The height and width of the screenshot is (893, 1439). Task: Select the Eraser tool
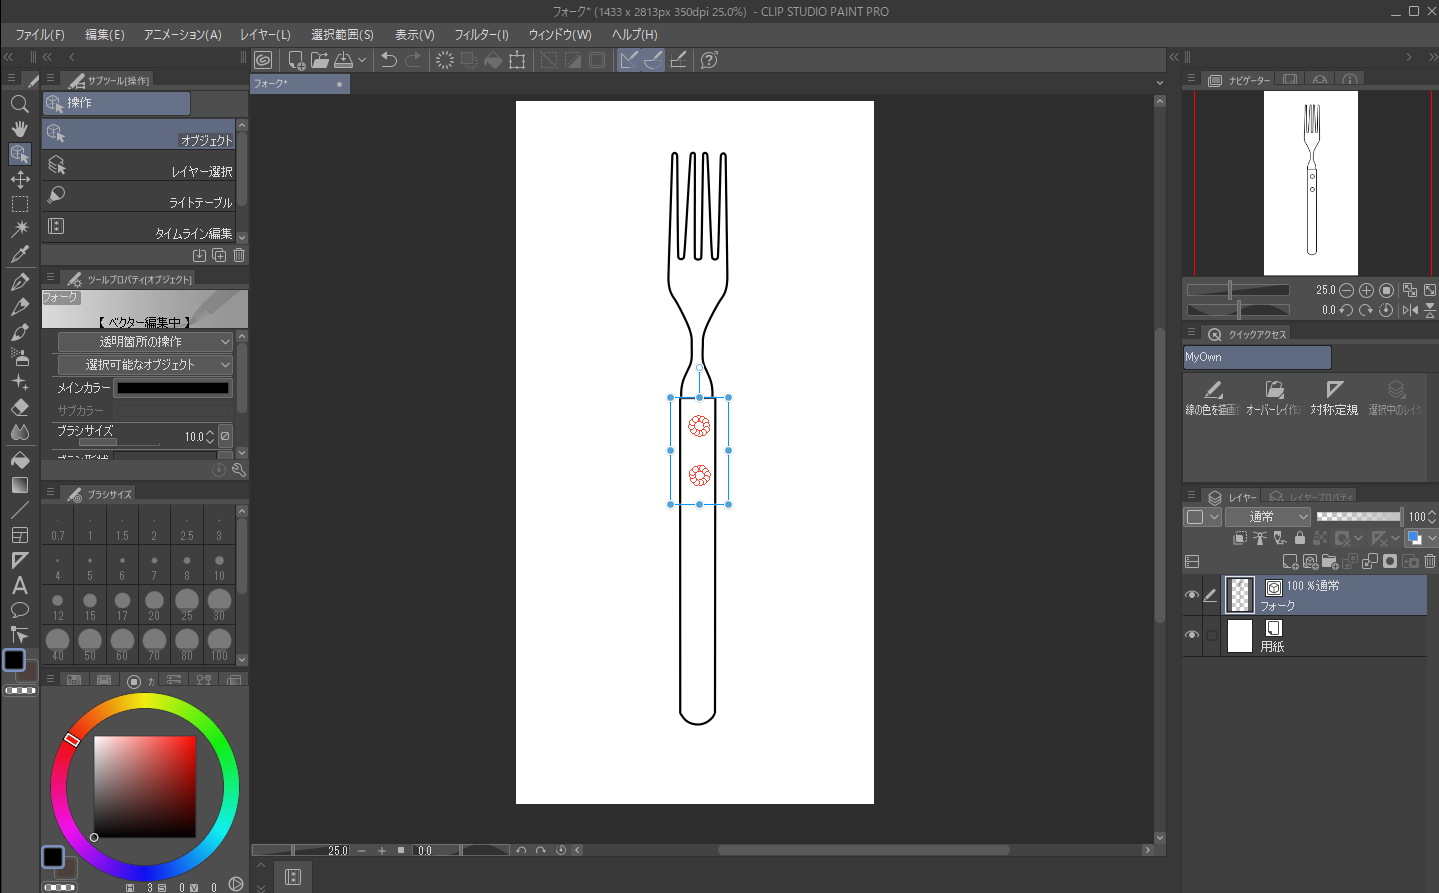[x=19, y=408]
